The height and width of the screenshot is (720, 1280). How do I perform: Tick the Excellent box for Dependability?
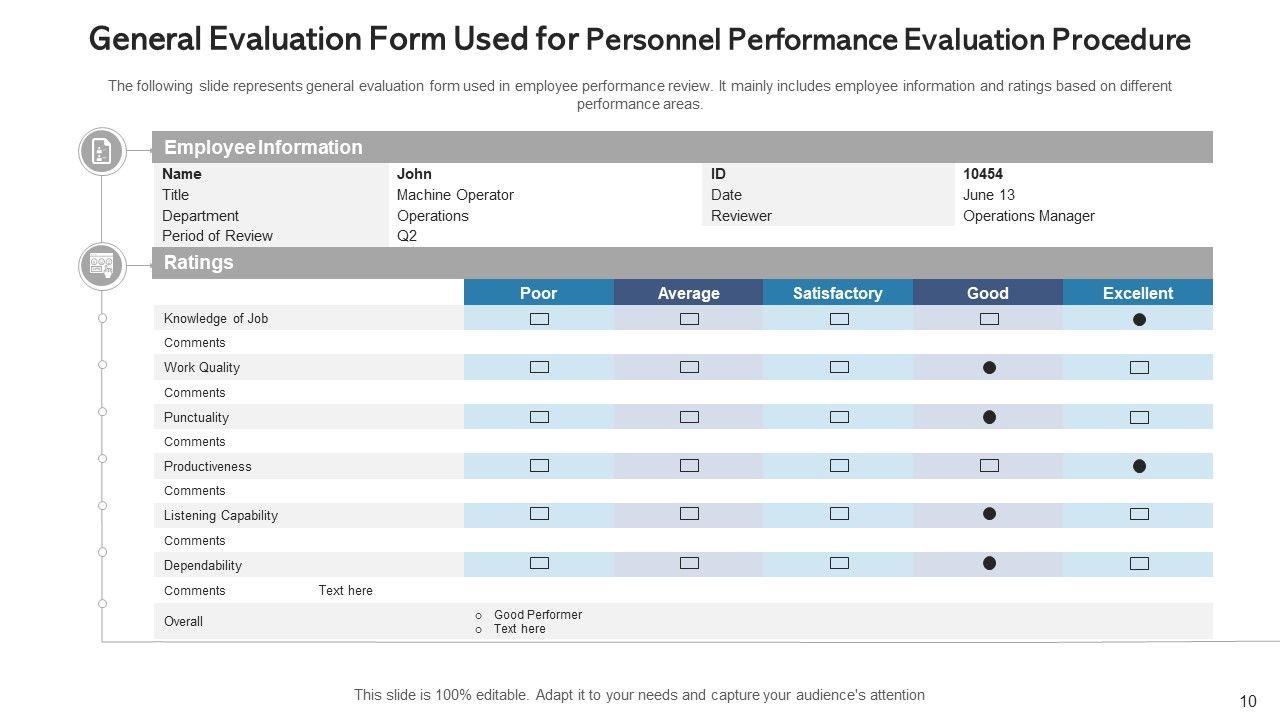1139,564
